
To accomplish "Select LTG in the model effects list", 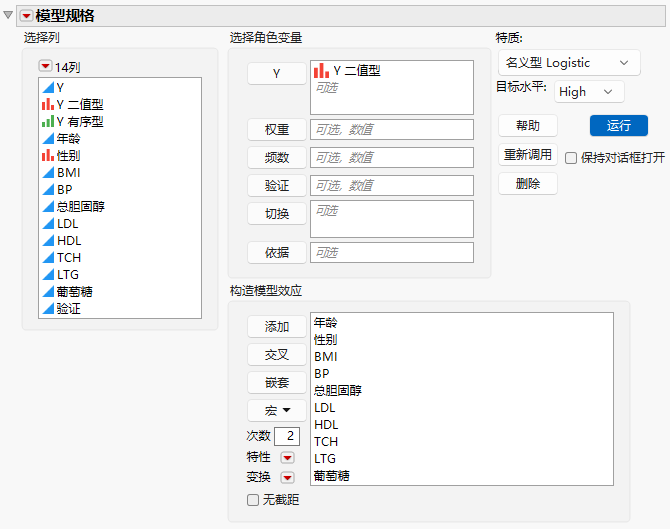I will pyautogui.click(x=325, y=458).
